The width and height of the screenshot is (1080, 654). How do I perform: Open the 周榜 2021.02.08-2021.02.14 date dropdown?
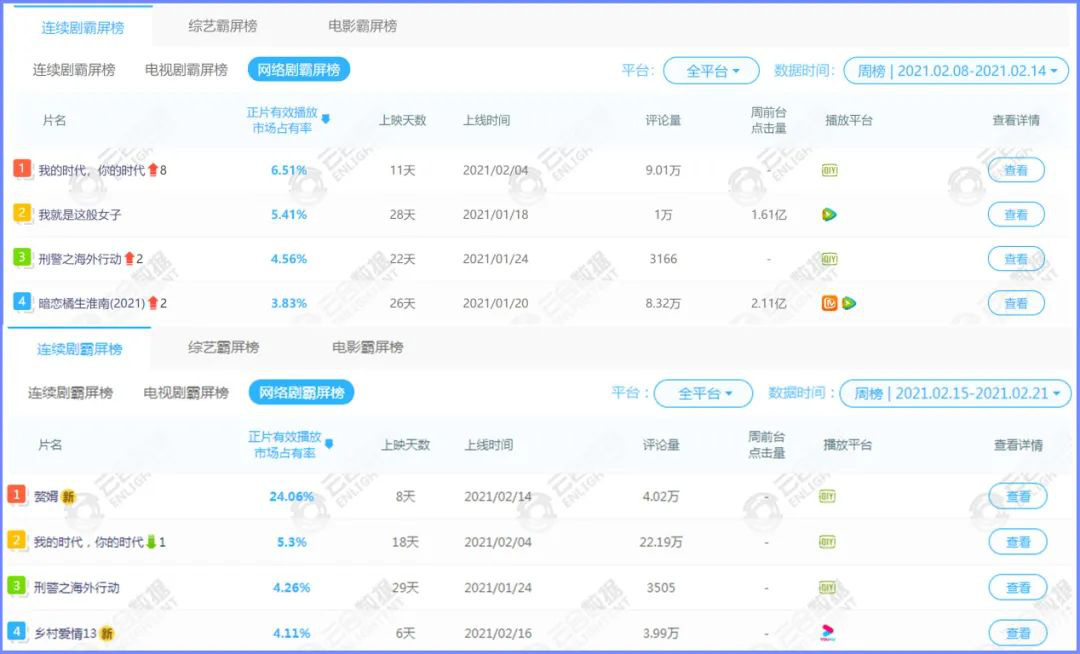click(x=956, y=71)
